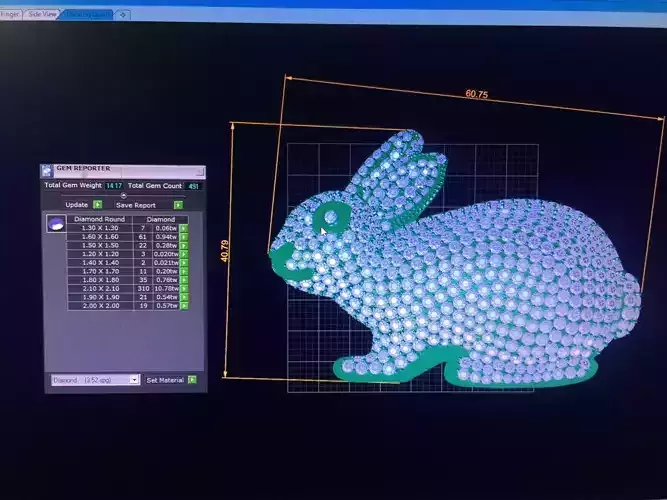Viewport: 667px width, 500px height.
Task: Select the 1.20 X 1.20 size cell
Action: 100,254
